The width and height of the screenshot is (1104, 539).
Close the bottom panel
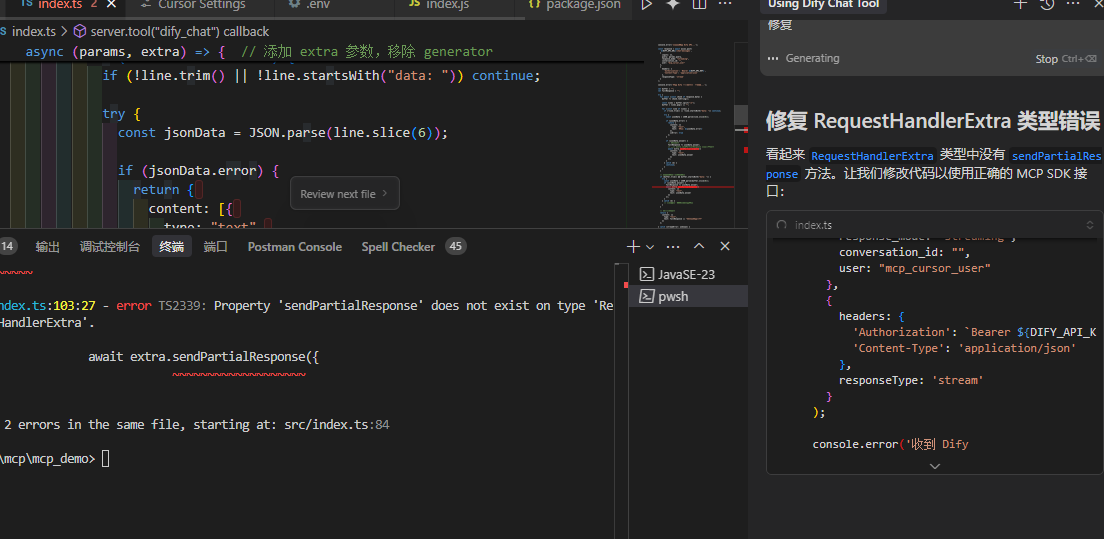coord(725,247)
